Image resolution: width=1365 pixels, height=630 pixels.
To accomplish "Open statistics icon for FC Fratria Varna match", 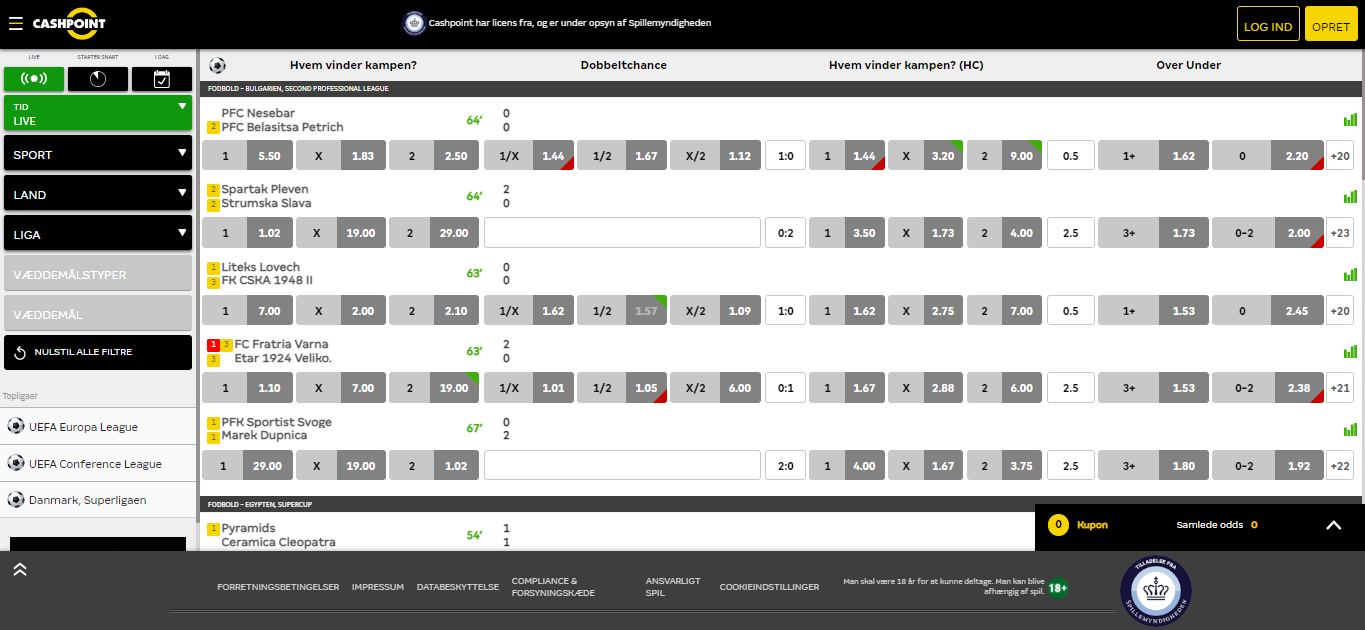I will [1350, 351].
